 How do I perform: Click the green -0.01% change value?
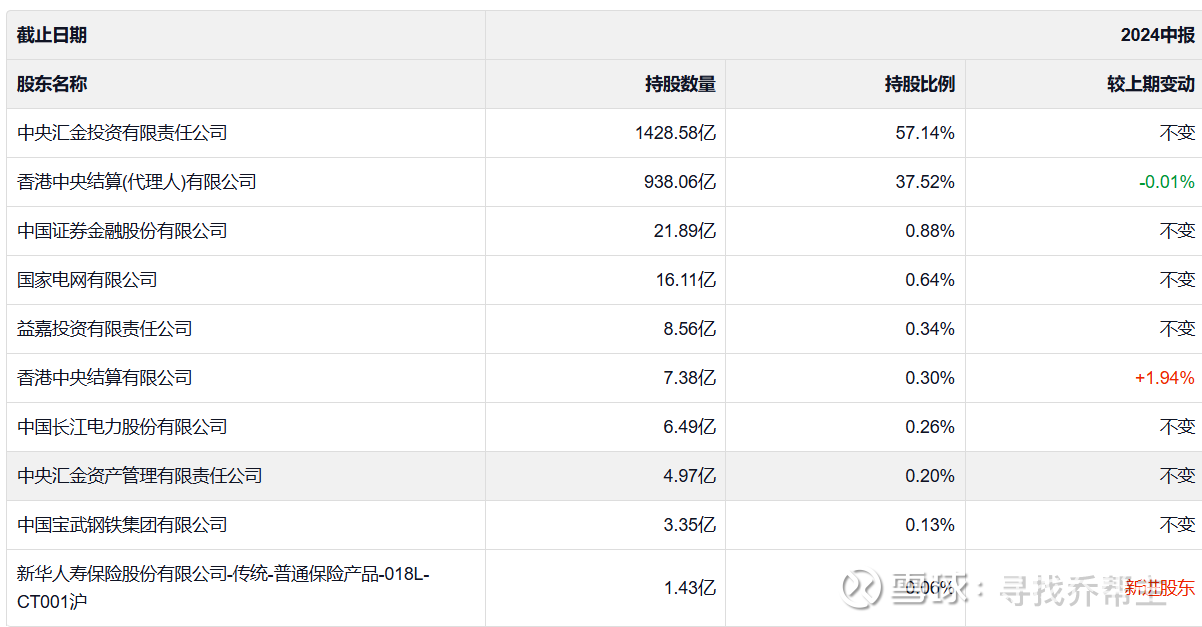tap(1166, 182)
